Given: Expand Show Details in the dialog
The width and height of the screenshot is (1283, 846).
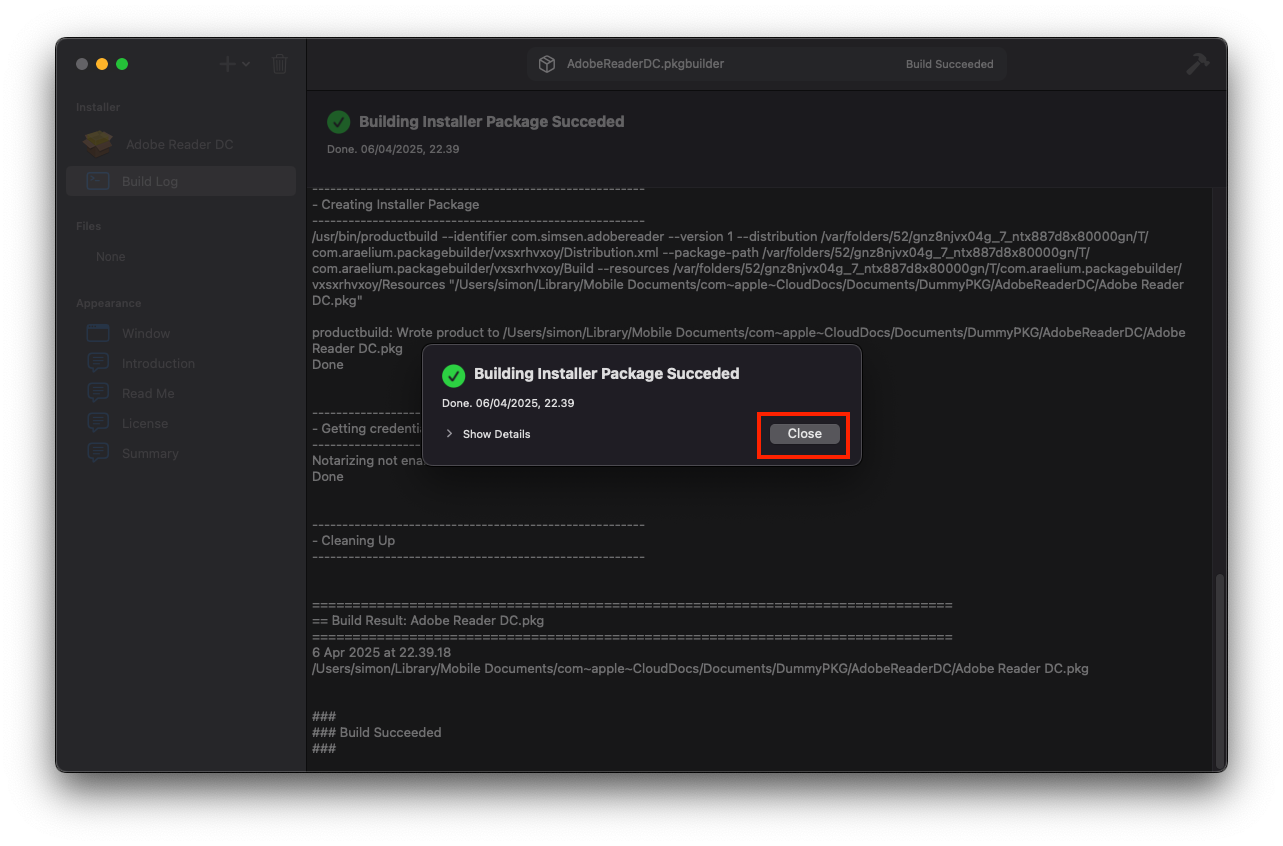Looking at the screenshot, I should pyautogui.click(x=488, y=434).
